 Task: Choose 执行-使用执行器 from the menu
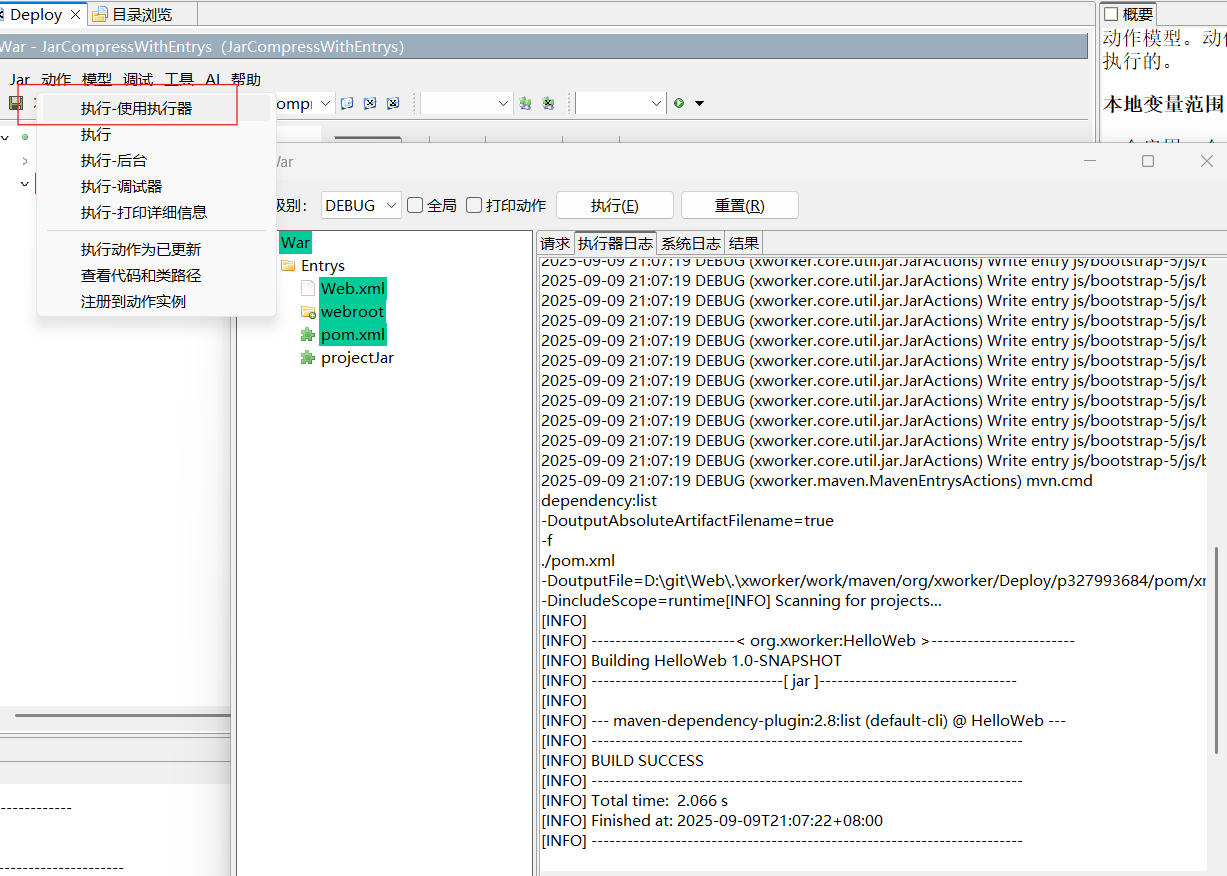(155, 108)
